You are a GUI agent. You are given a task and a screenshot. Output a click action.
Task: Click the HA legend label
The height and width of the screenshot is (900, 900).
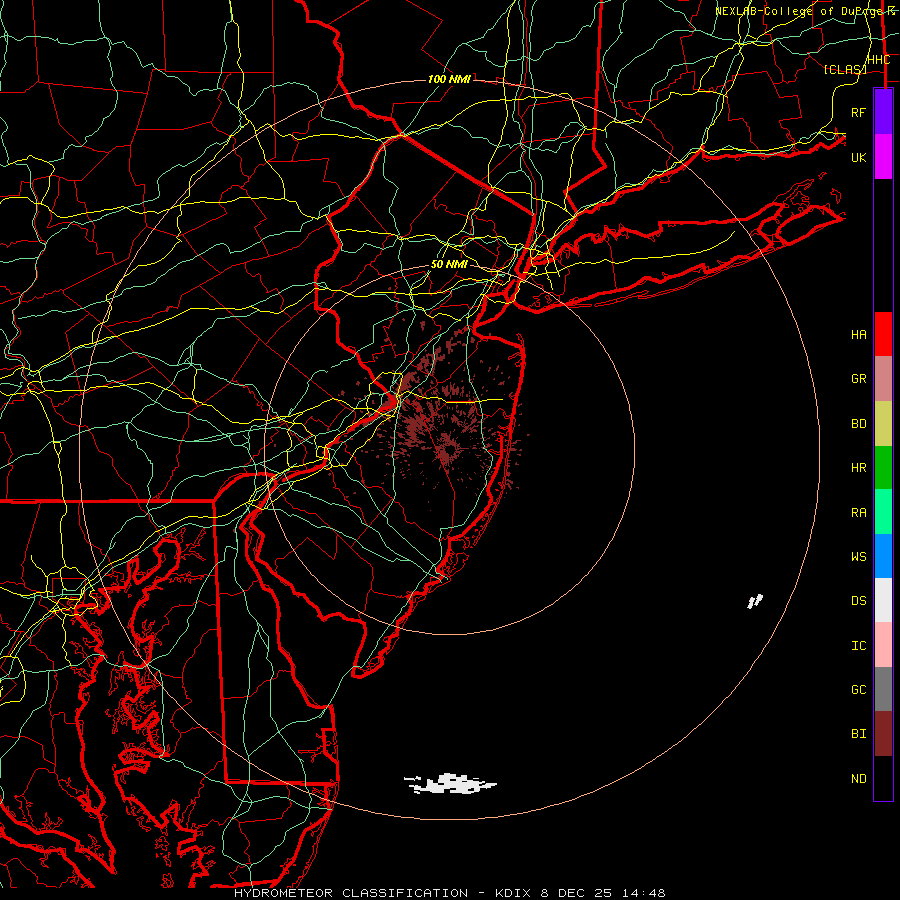pos(858,335)
